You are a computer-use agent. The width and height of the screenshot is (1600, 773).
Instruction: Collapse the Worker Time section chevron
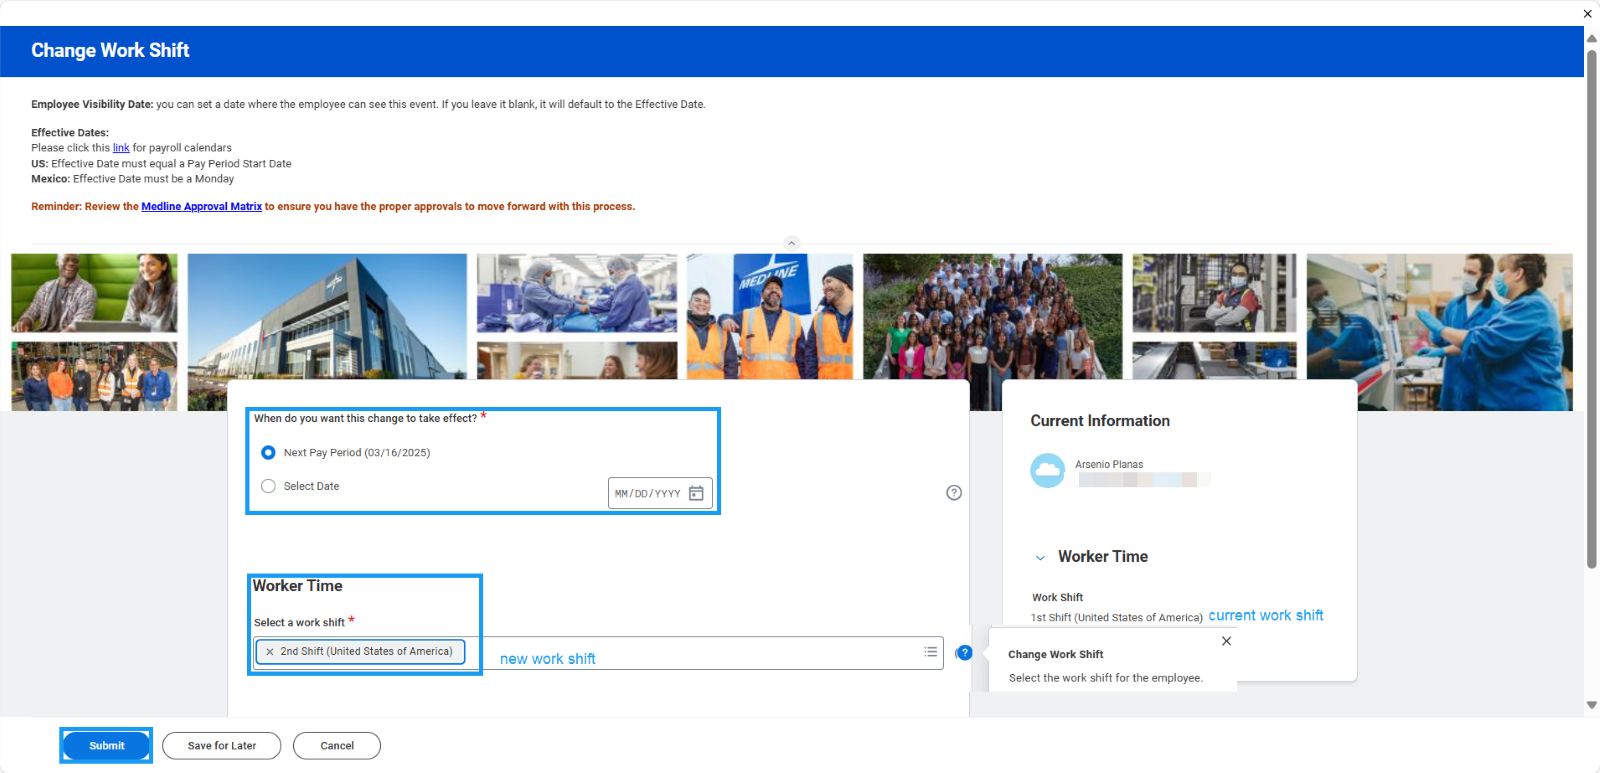coord(1040,558)
